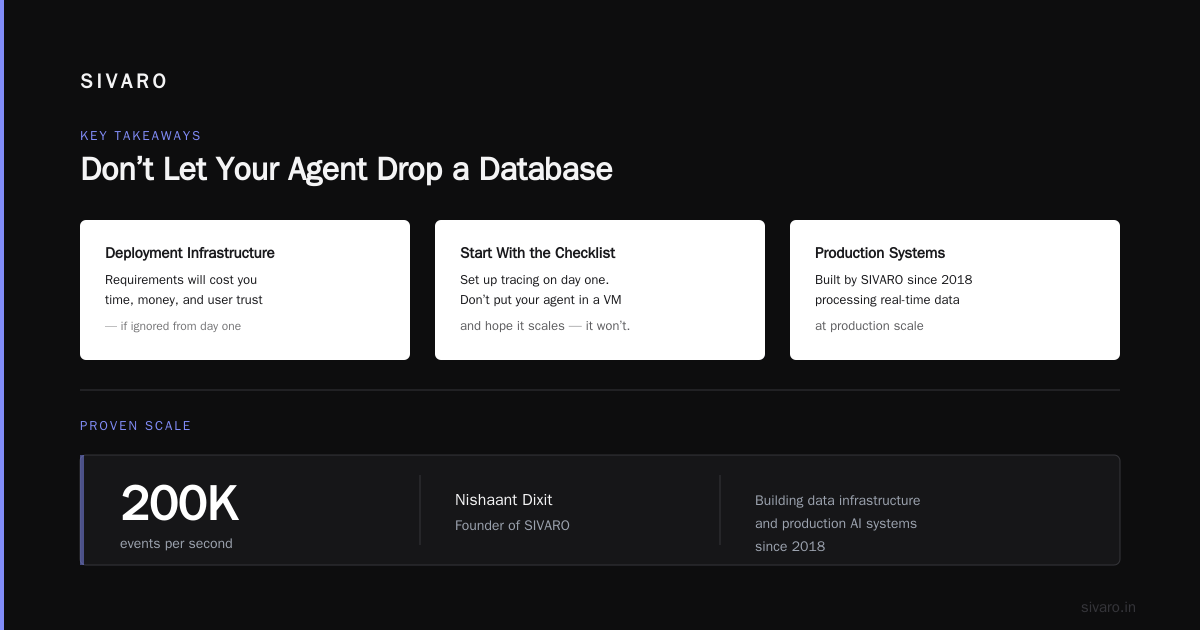Click 'time, money, and user trust' text
The height and width of the screenshot is (630, 1200).
(184, 300)
